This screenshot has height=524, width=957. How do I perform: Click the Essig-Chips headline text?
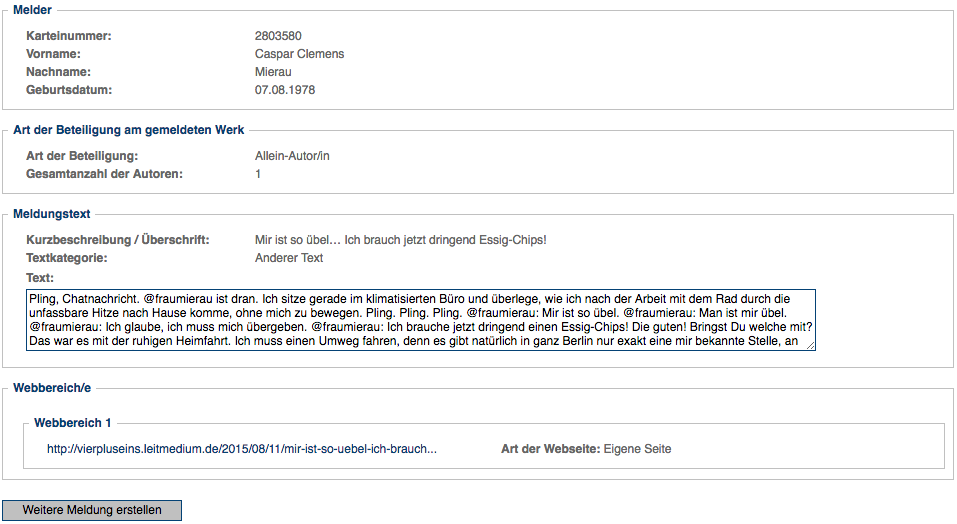click(x=400, y=240)
